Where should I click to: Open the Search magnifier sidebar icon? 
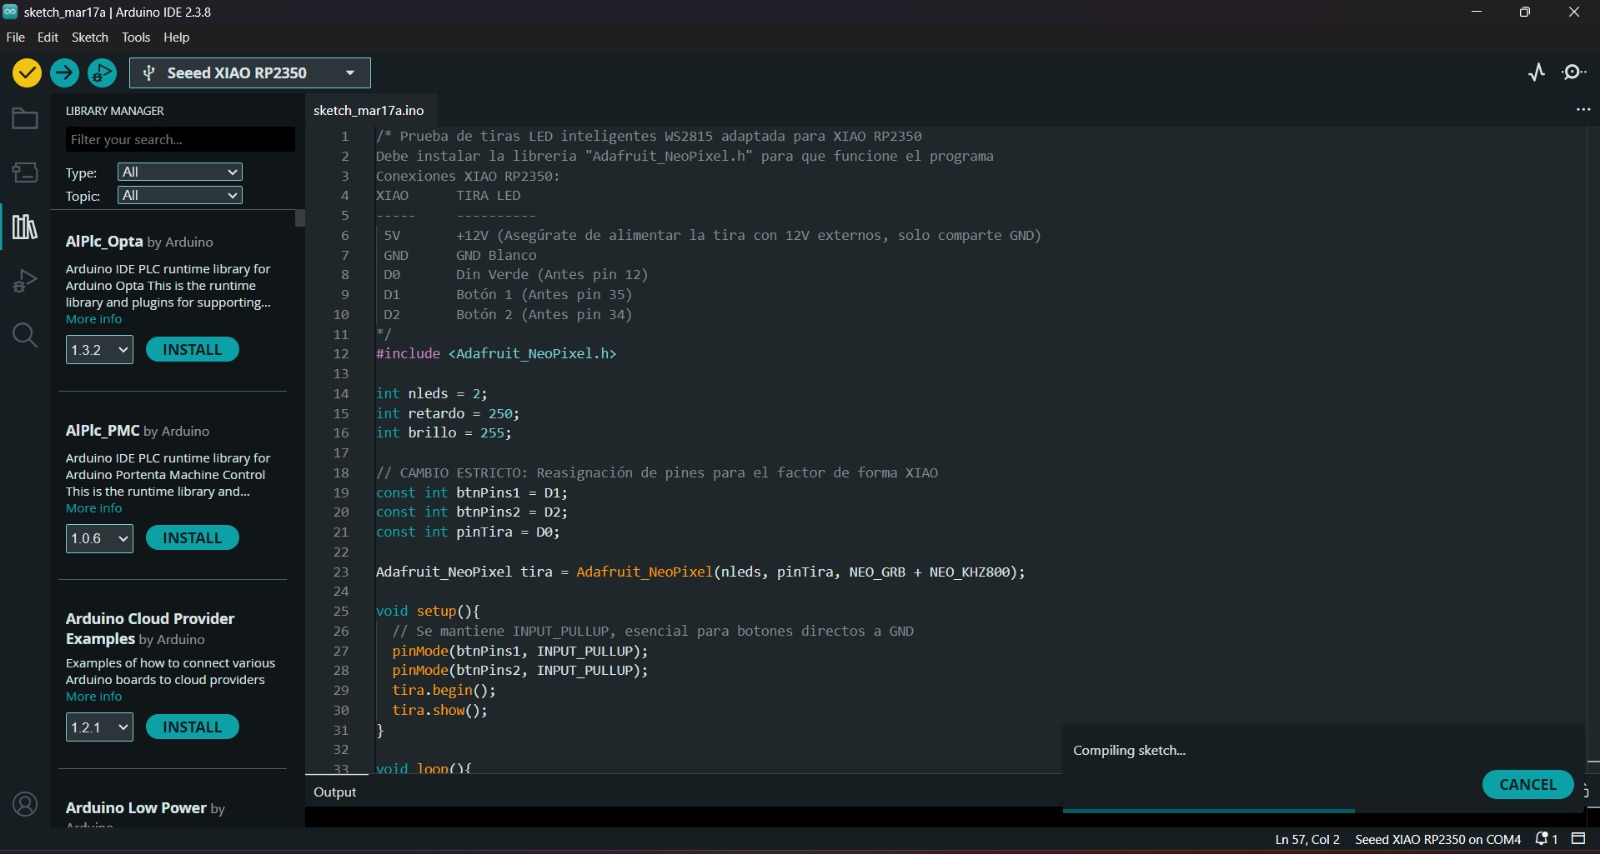25,335
